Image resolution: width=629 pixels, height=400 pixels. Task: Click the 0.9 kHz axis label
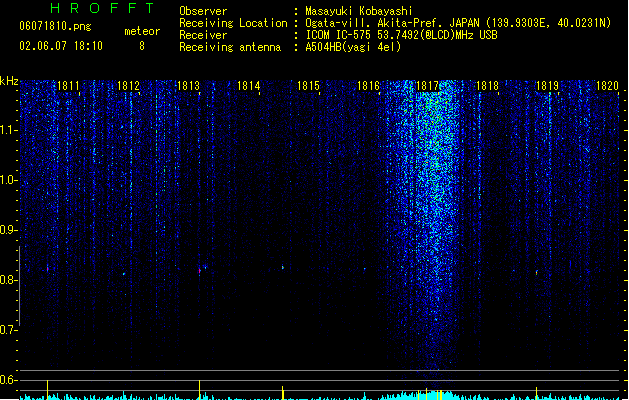click(8, 230)
